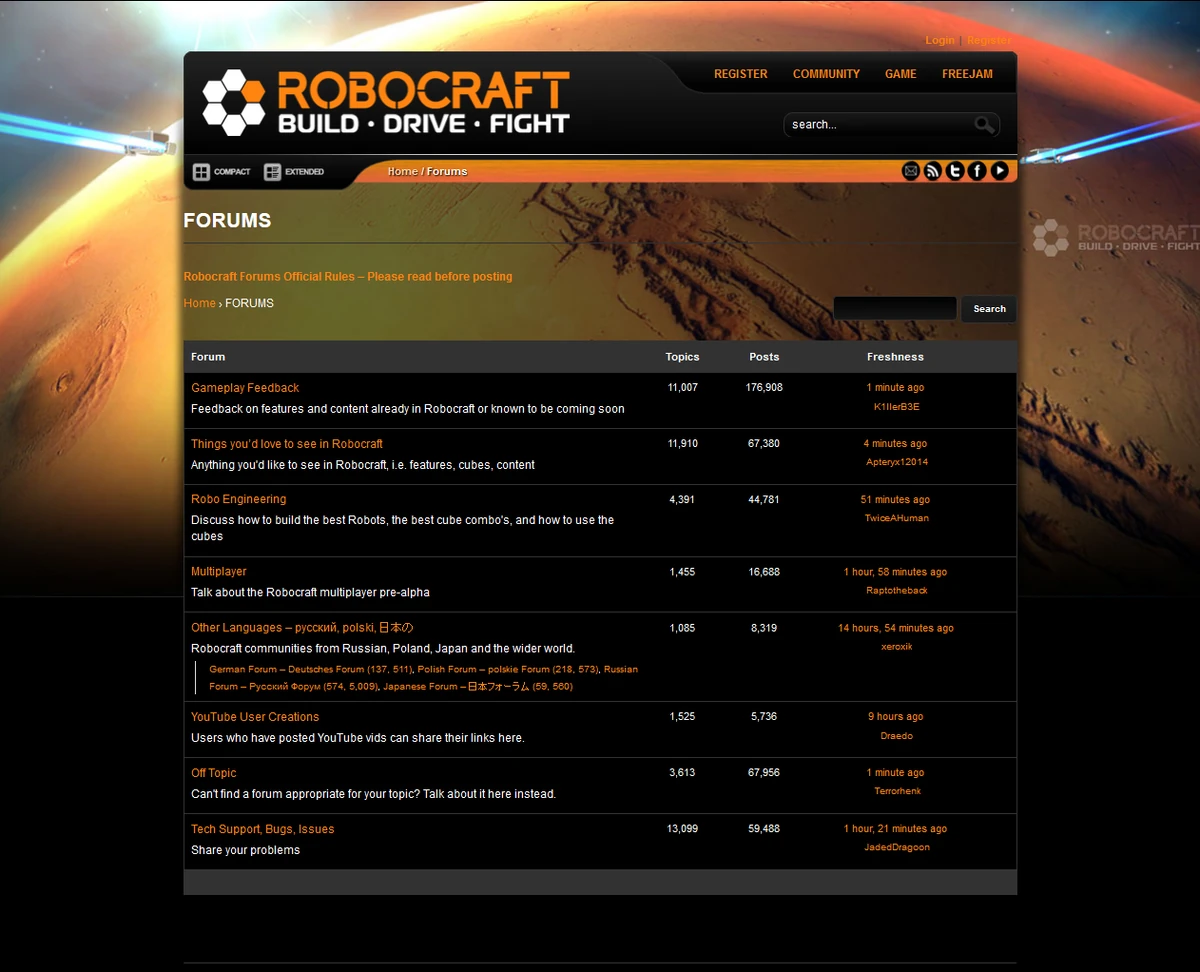Select the GAME menu item

coord(900,73)
